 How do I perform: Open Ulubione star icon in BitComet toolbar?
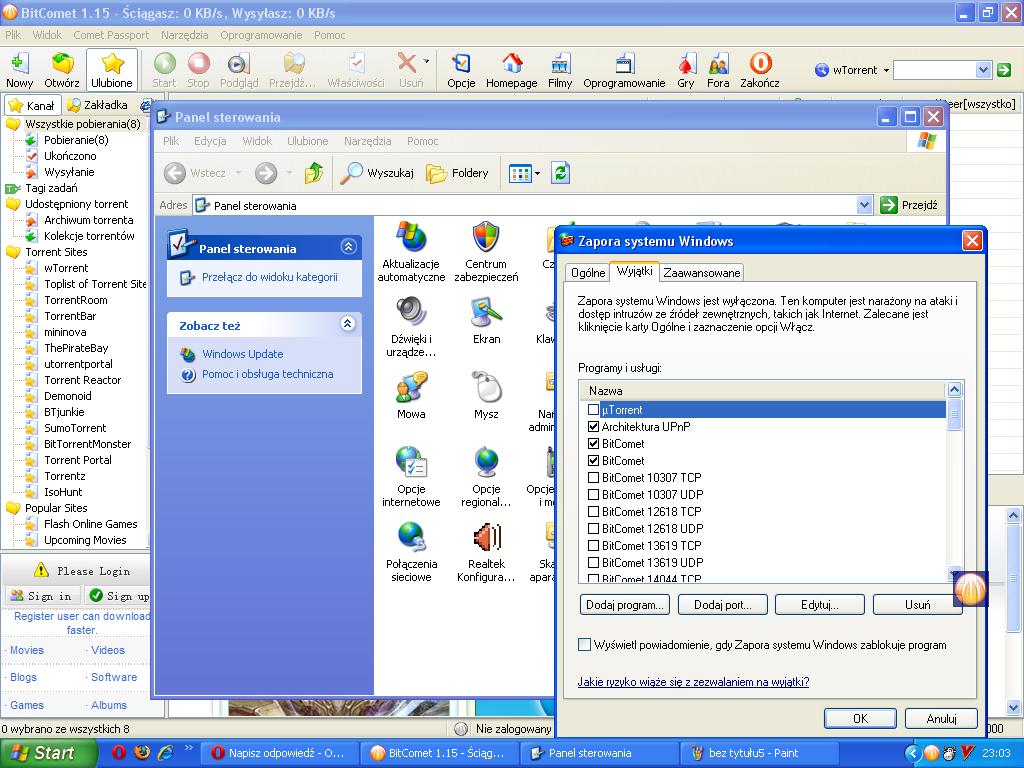tap(112, 70)
